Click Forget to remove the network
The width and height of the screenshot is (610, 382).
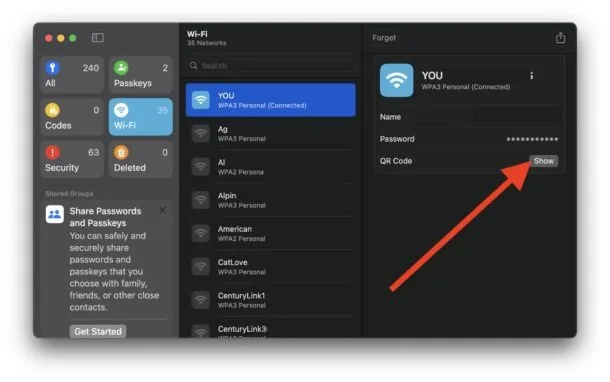(384, 38)
